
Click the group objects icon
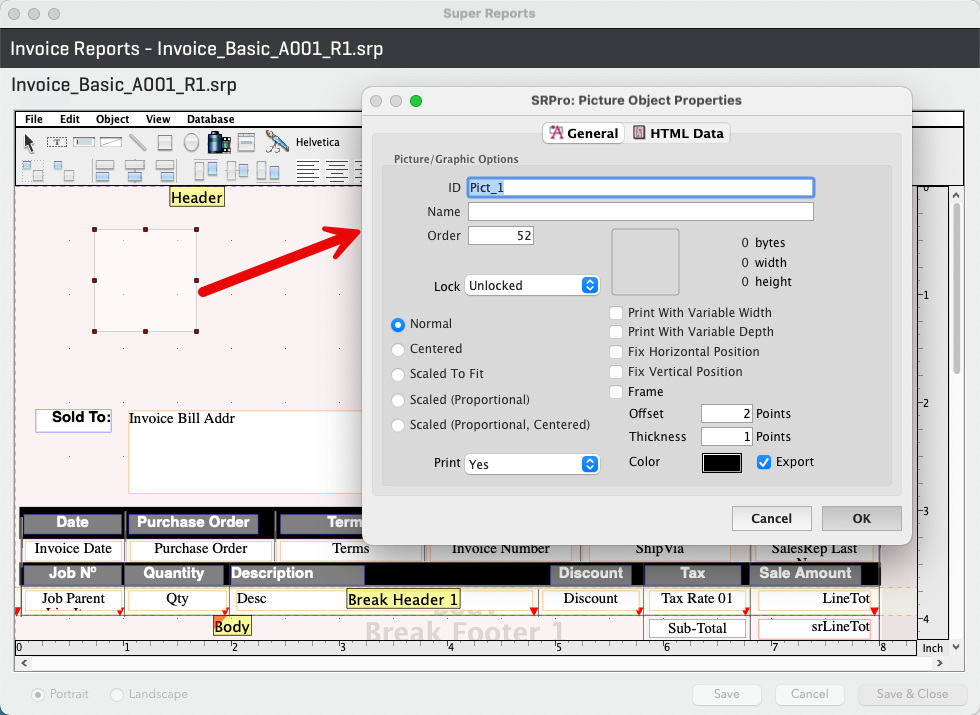33,171
